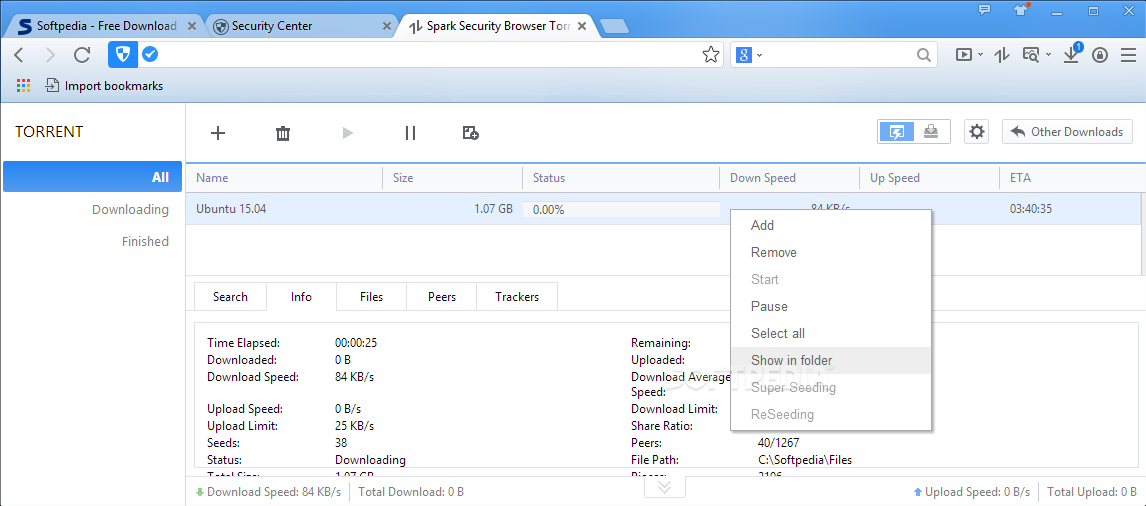Click the greyed-out Start play icon
This screenshot has width=1146, height=506.
[x=348, y=133]
